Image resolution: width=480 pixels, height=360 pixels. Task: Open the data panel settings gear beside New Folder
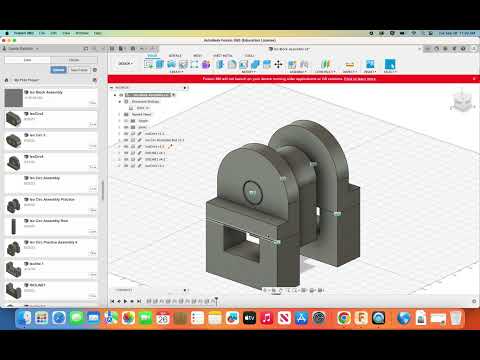click(x=95, y=70)
